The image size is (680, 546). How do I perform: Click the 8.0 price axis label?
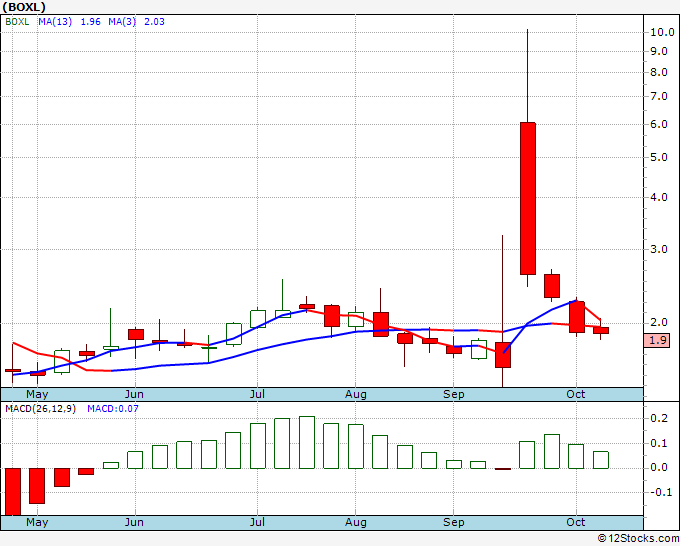point(659,72)
